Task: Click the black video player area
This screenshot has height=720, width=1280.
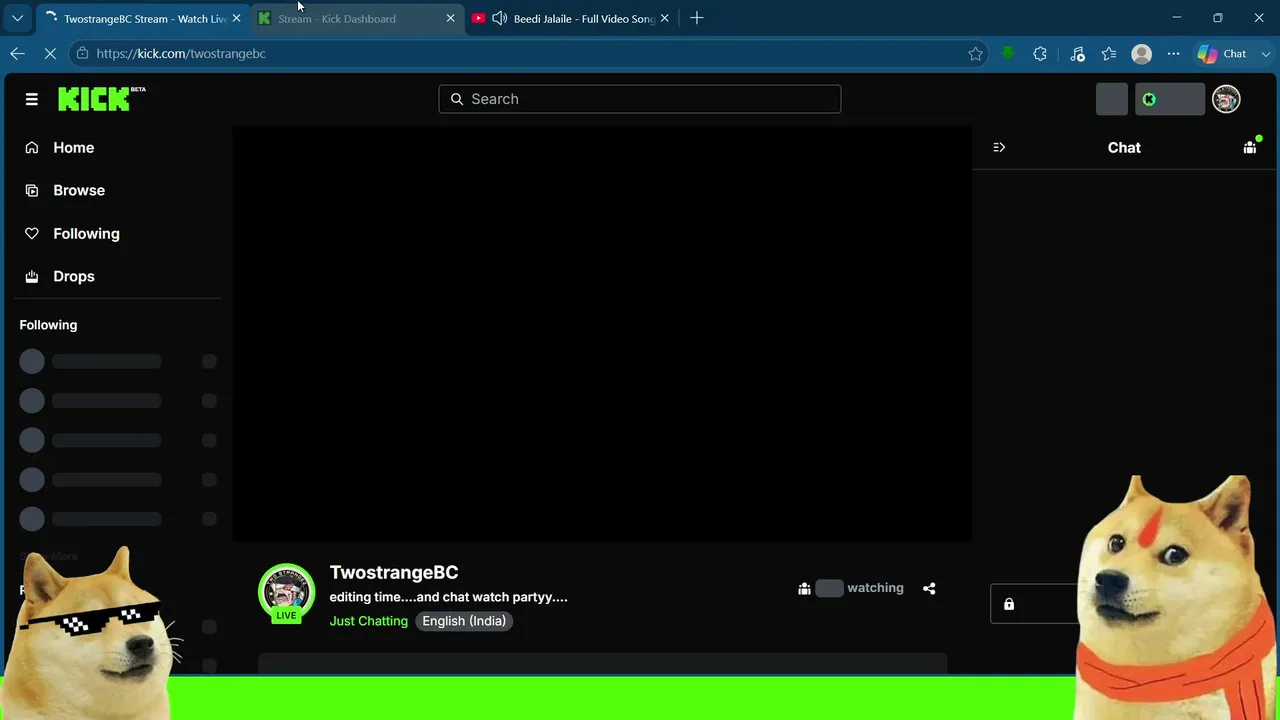Action: click(x=602, y=334)
